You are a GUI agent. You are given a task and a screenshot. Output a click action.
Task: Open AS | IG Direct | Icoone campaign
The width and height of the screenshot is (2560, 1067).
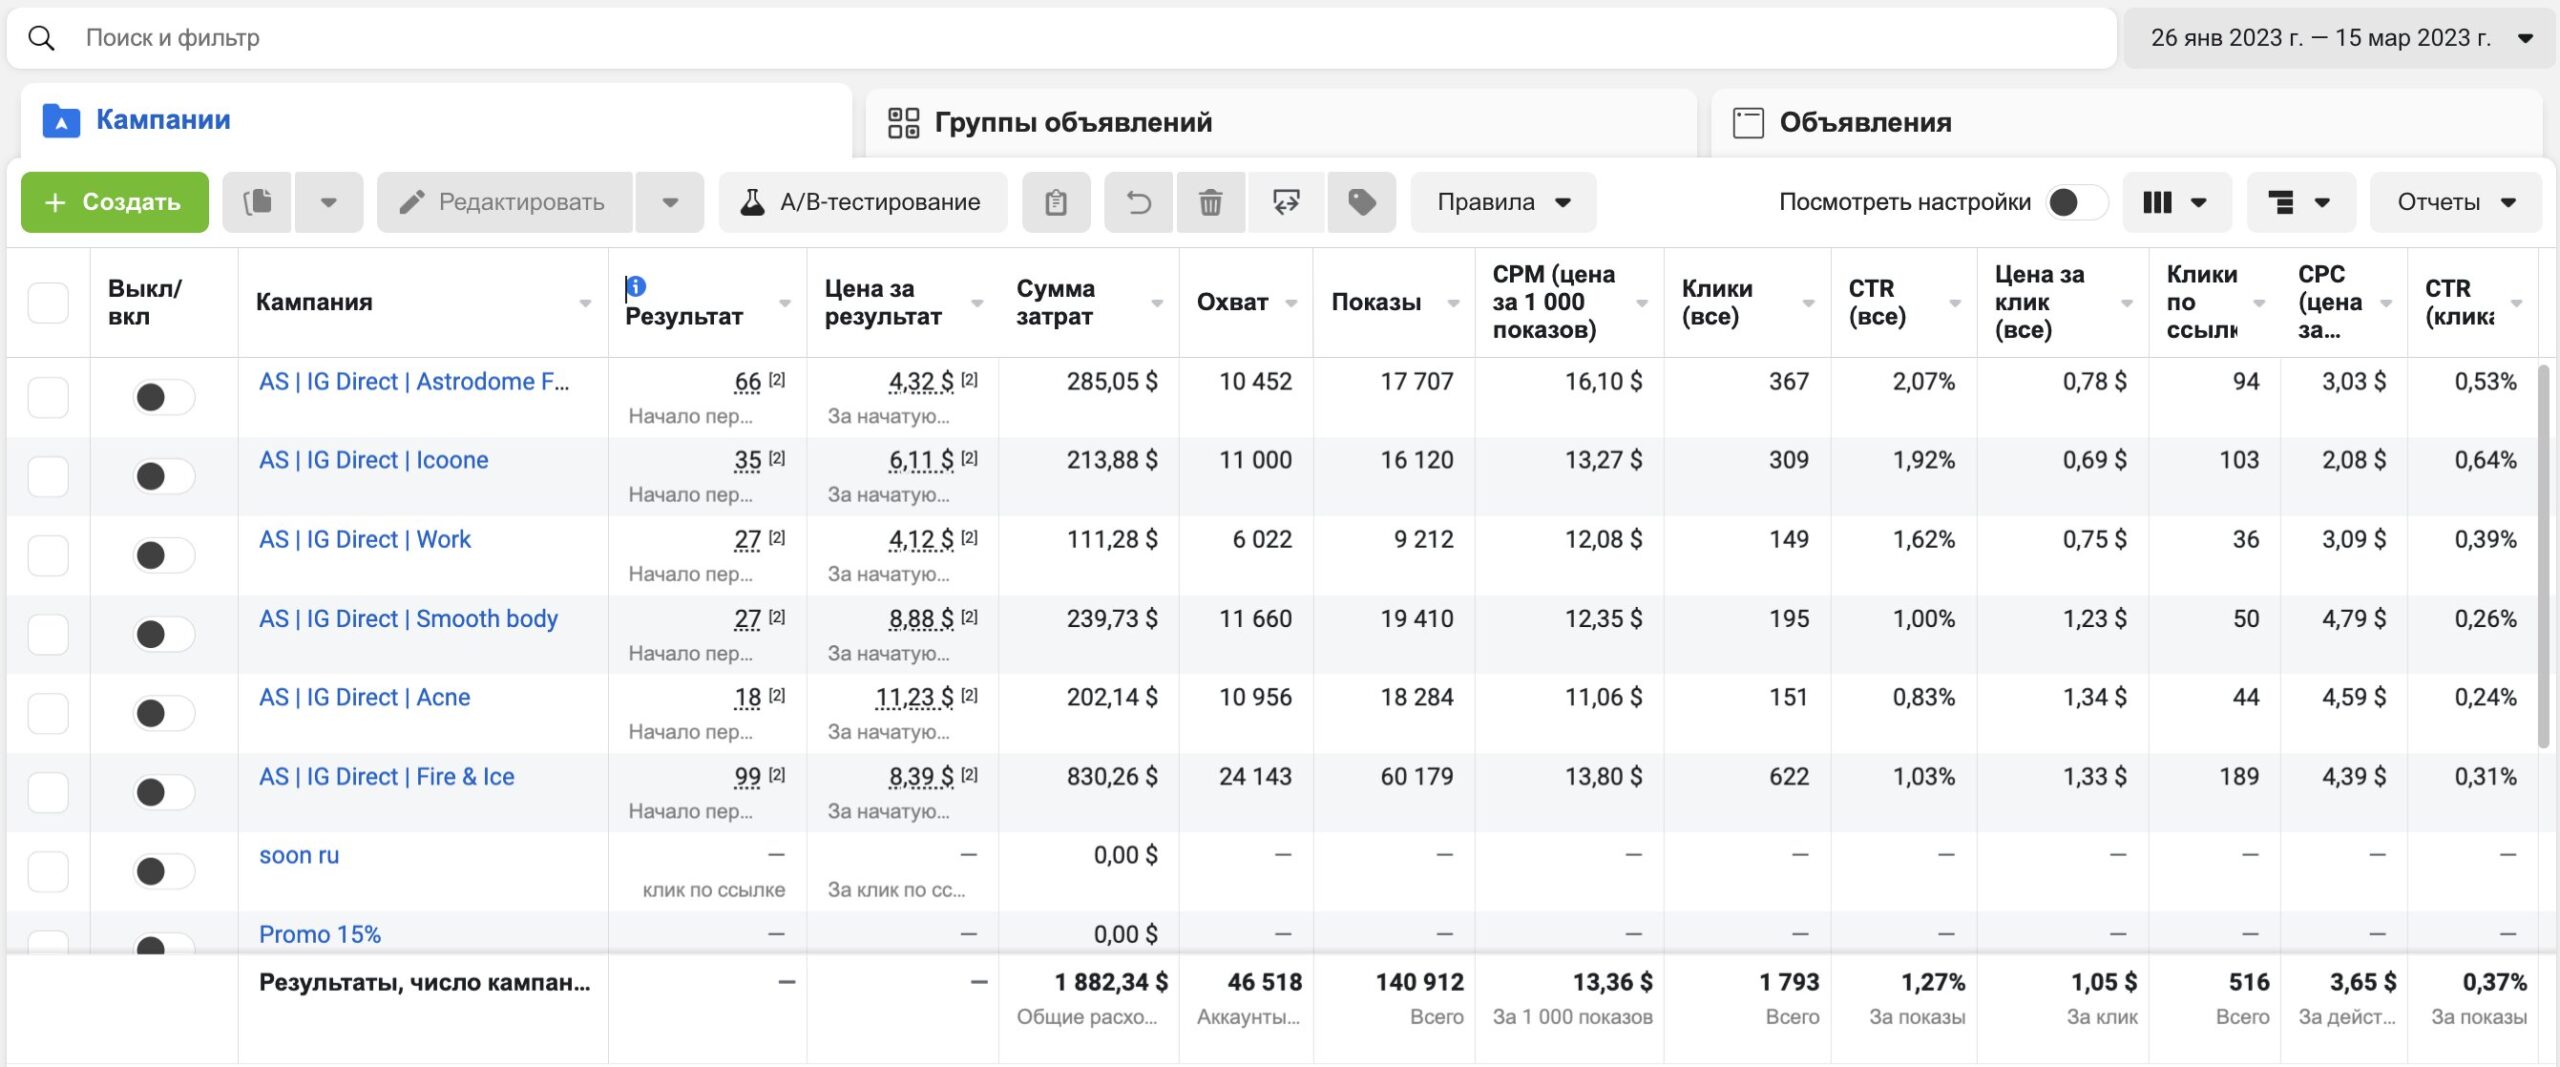click(x=374, y=460)
